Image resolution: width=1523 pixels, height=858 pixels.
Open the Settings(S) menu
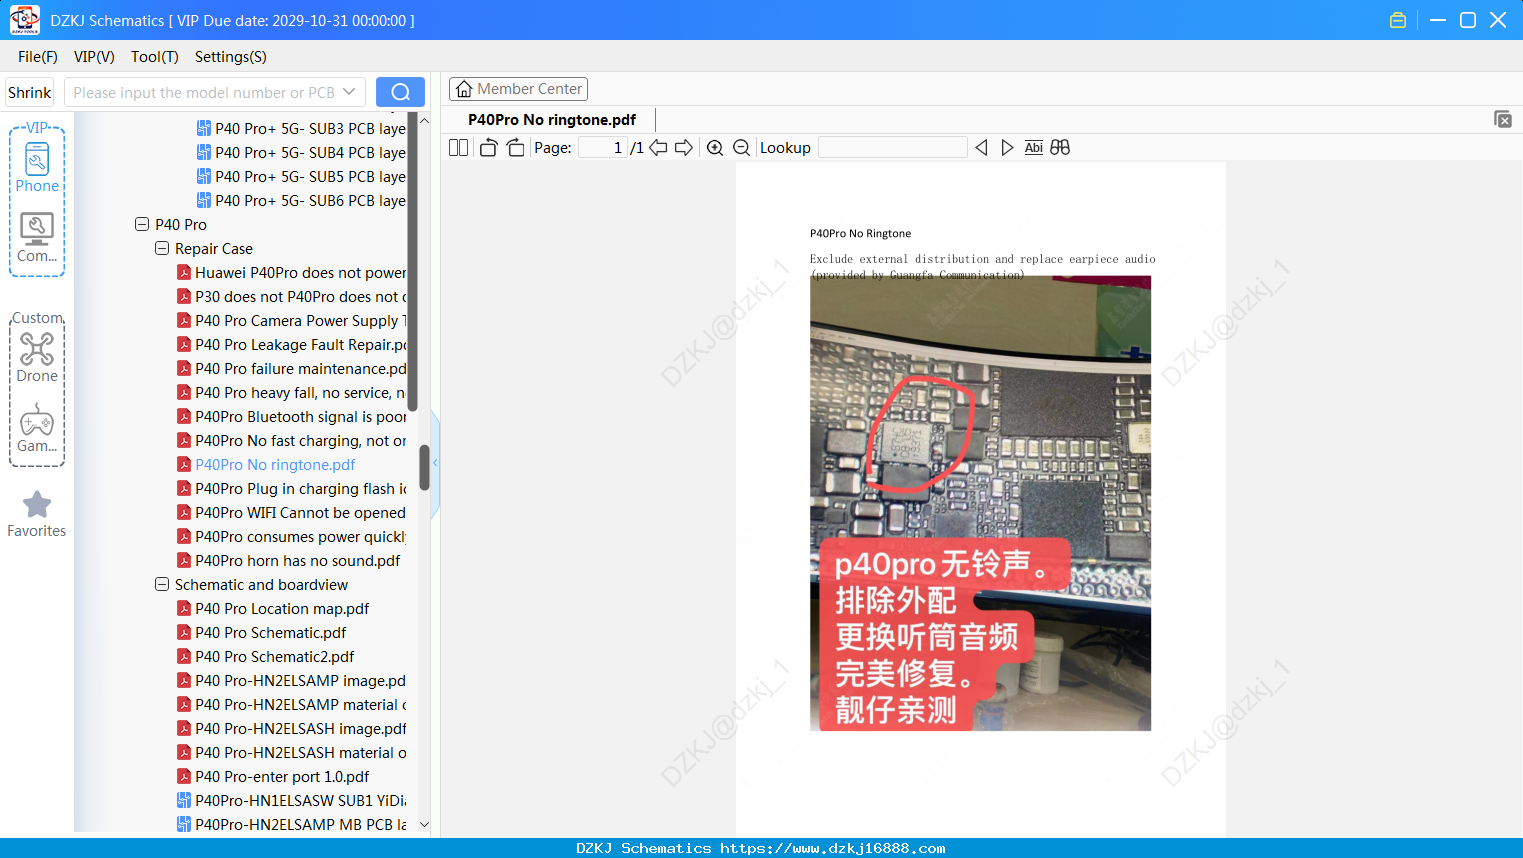pos(231,57)
